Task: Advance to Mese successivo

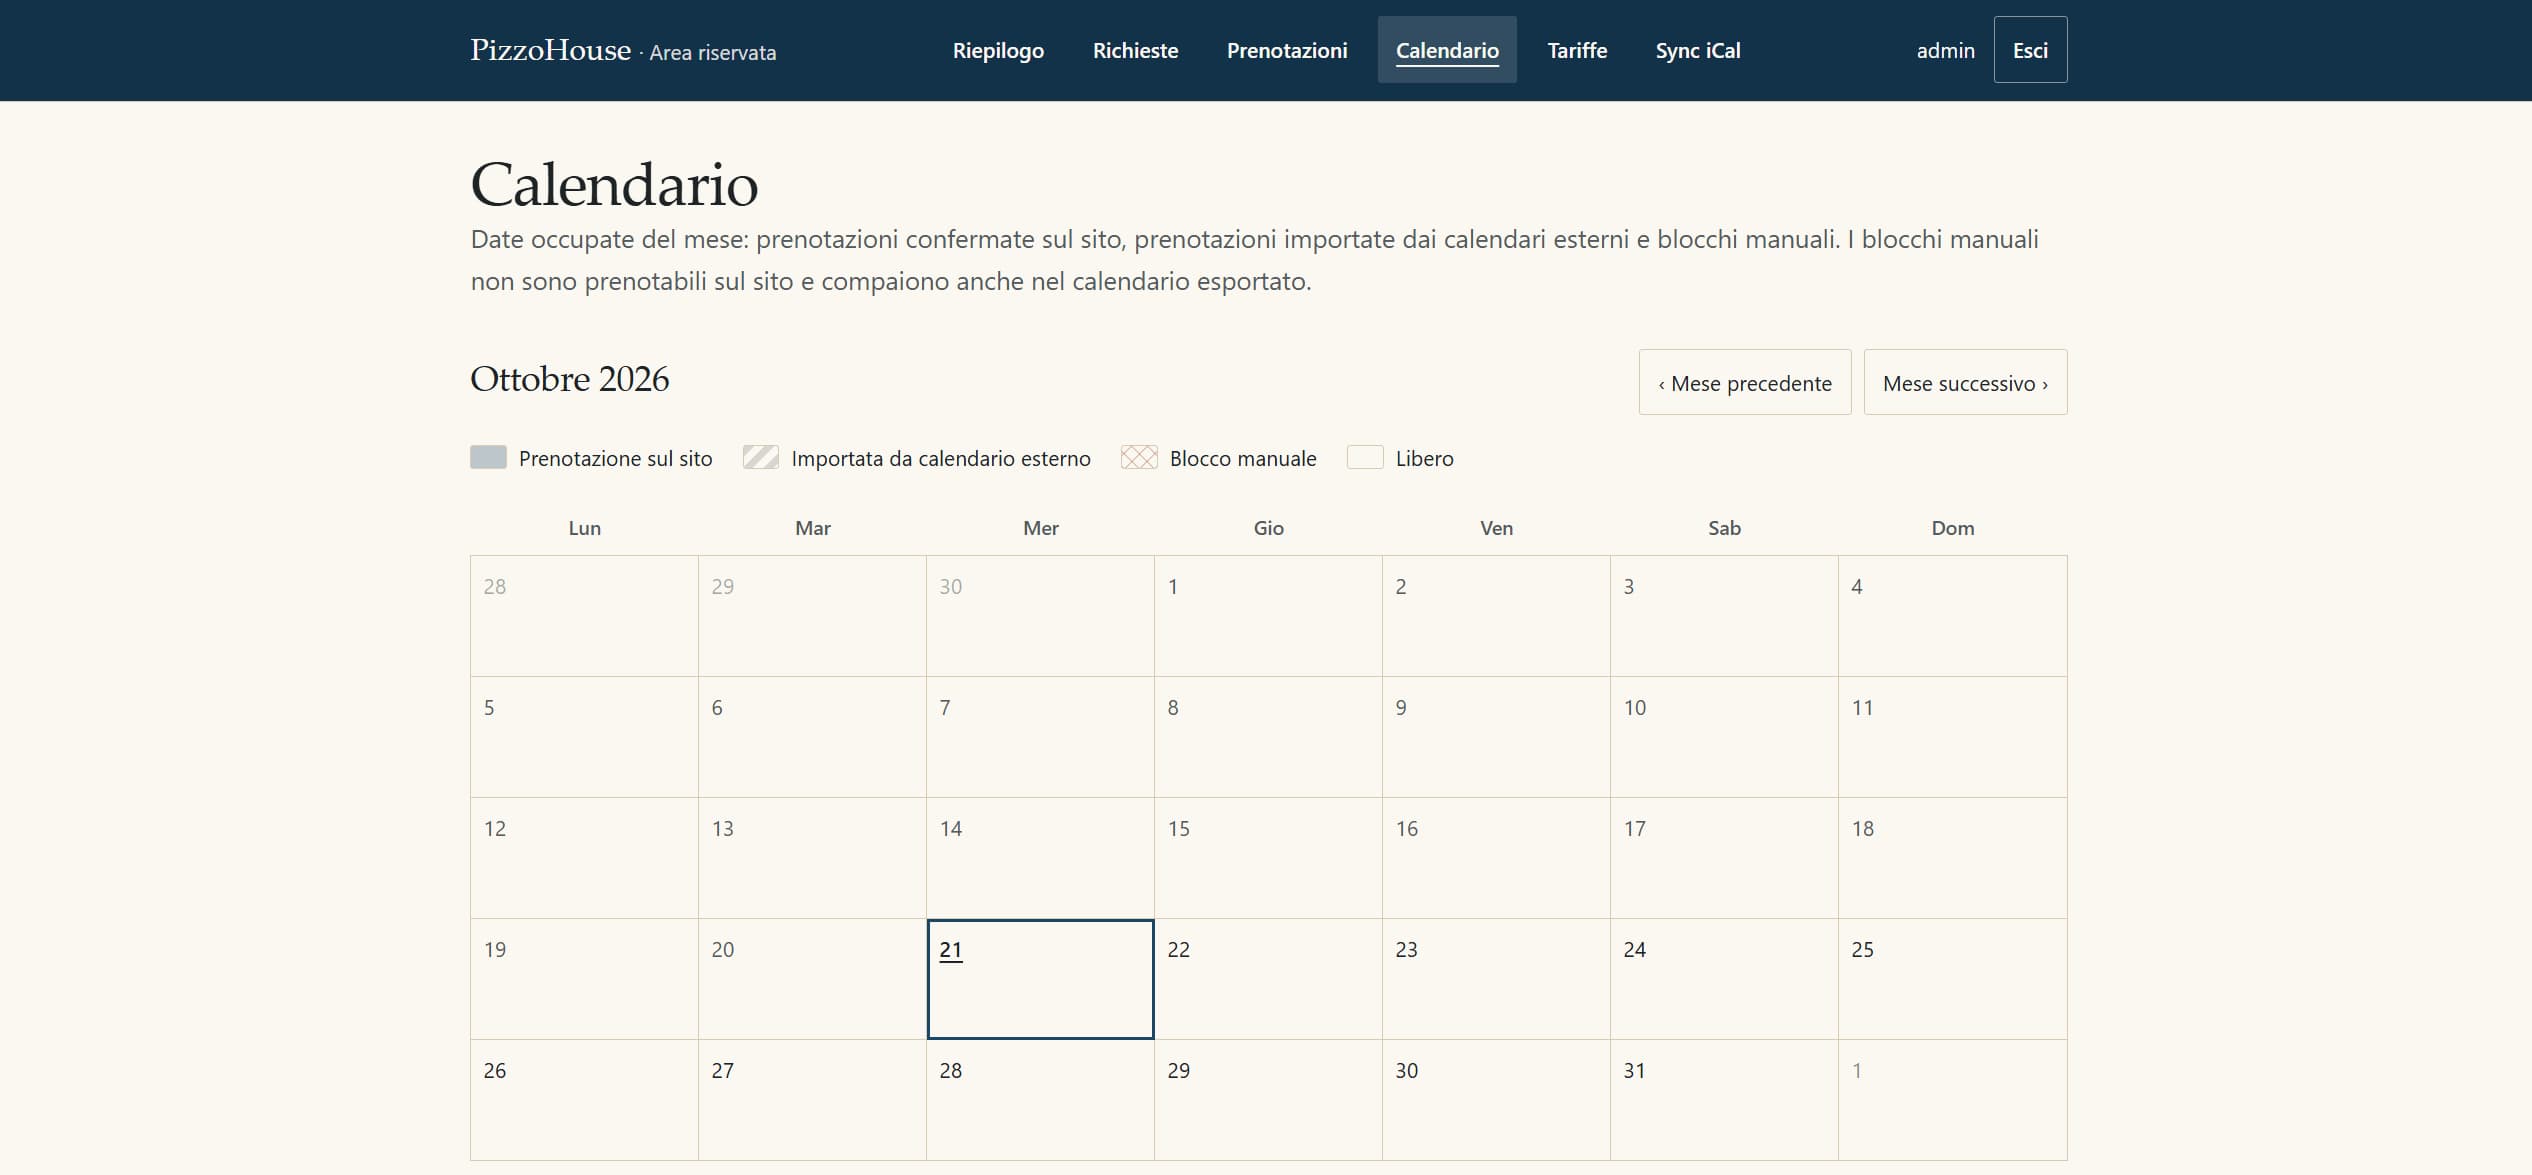Action: [x=1965, y=383]
